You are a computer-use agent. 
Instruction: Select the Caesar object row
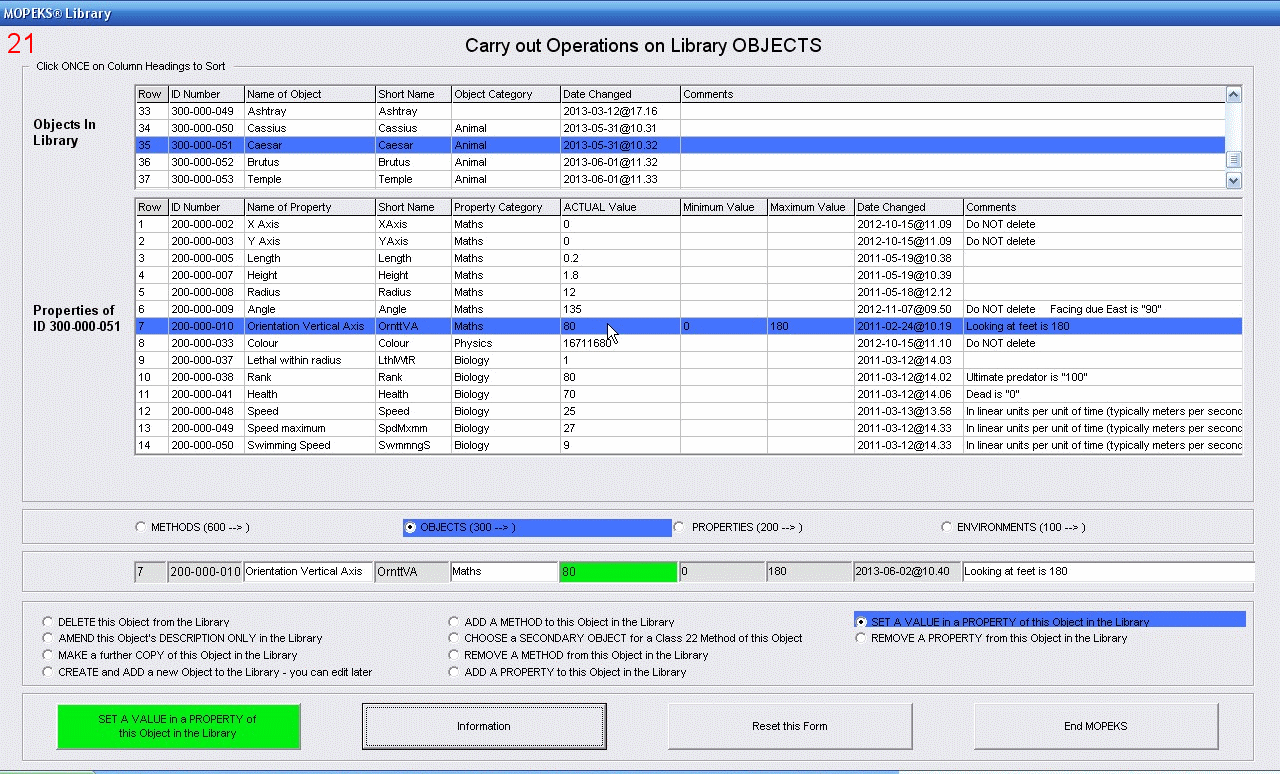pos(680,145)
